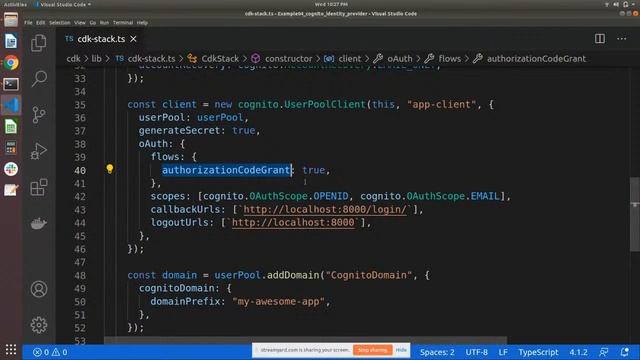
Task: Click the feedback icon in the status bar
Action: [x=604, y=352]
